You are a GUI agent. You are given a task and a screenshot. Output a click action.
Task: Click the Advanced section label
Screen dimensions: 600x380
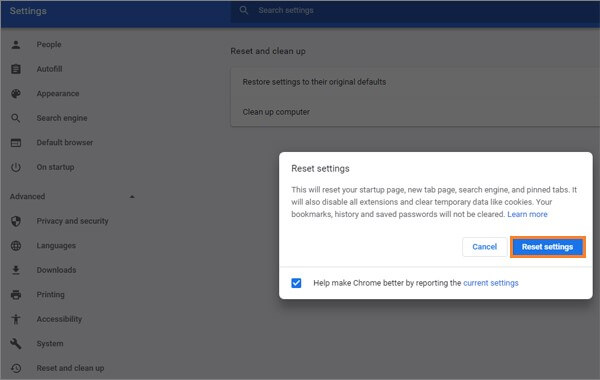coord(28,196)
